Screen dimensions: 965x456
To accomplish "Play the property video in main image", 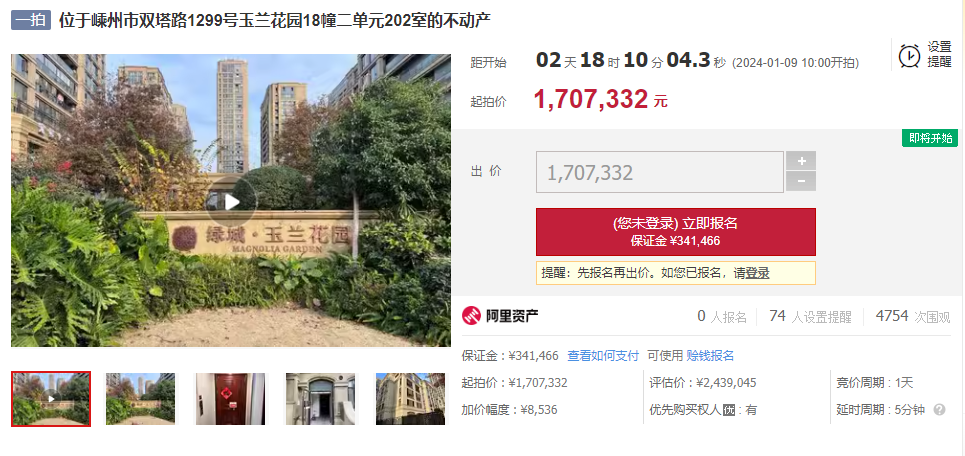I will tap(231, 202).
